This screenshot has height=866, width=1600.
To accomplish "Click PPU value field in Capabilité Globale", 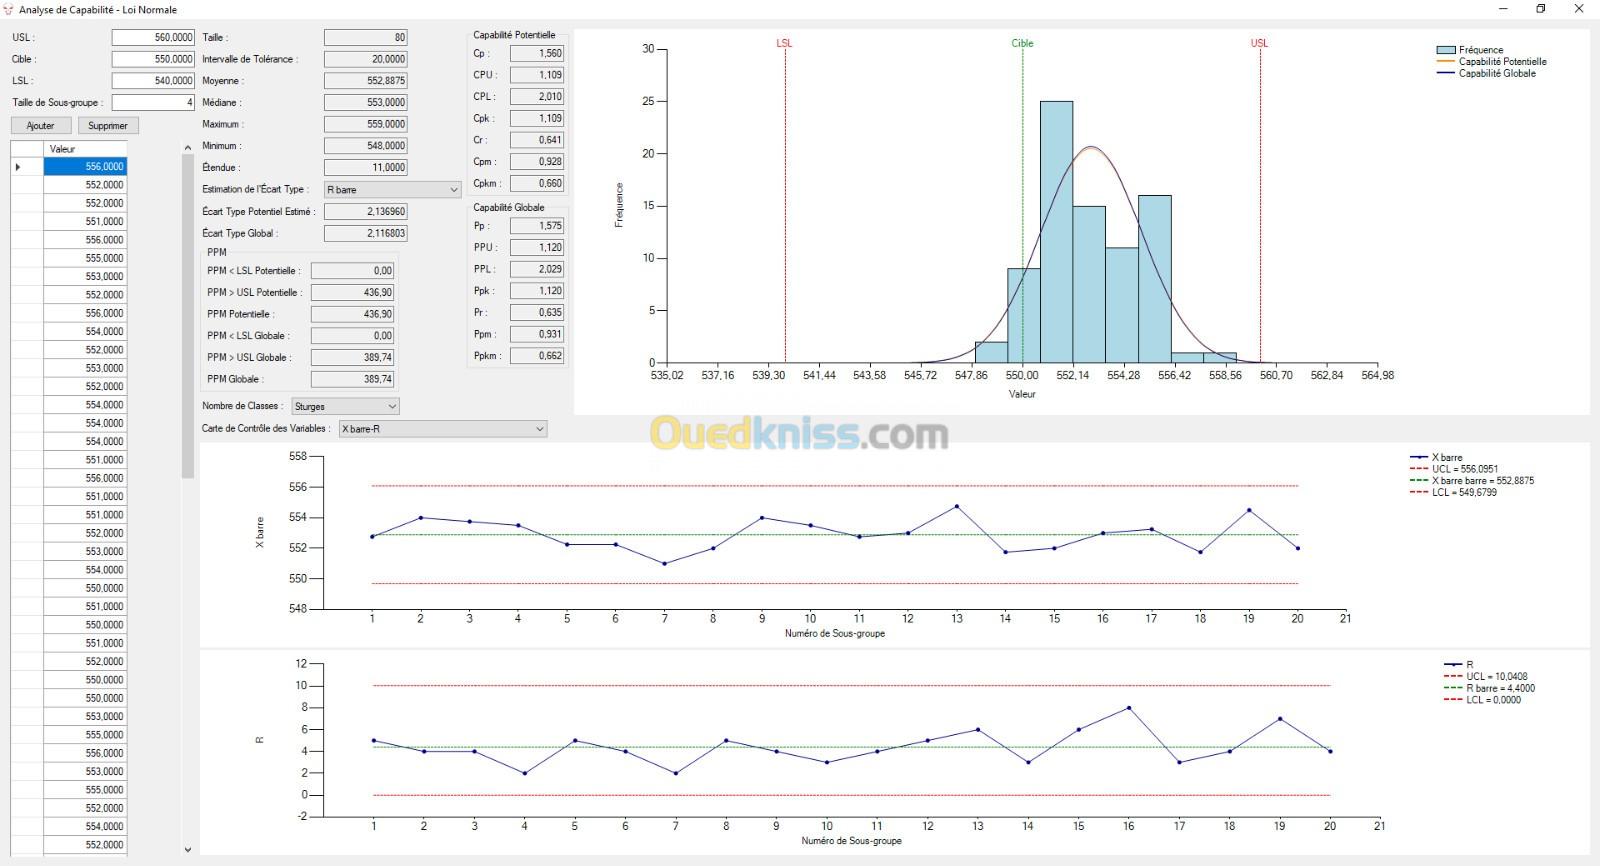I will click(537, 248).
